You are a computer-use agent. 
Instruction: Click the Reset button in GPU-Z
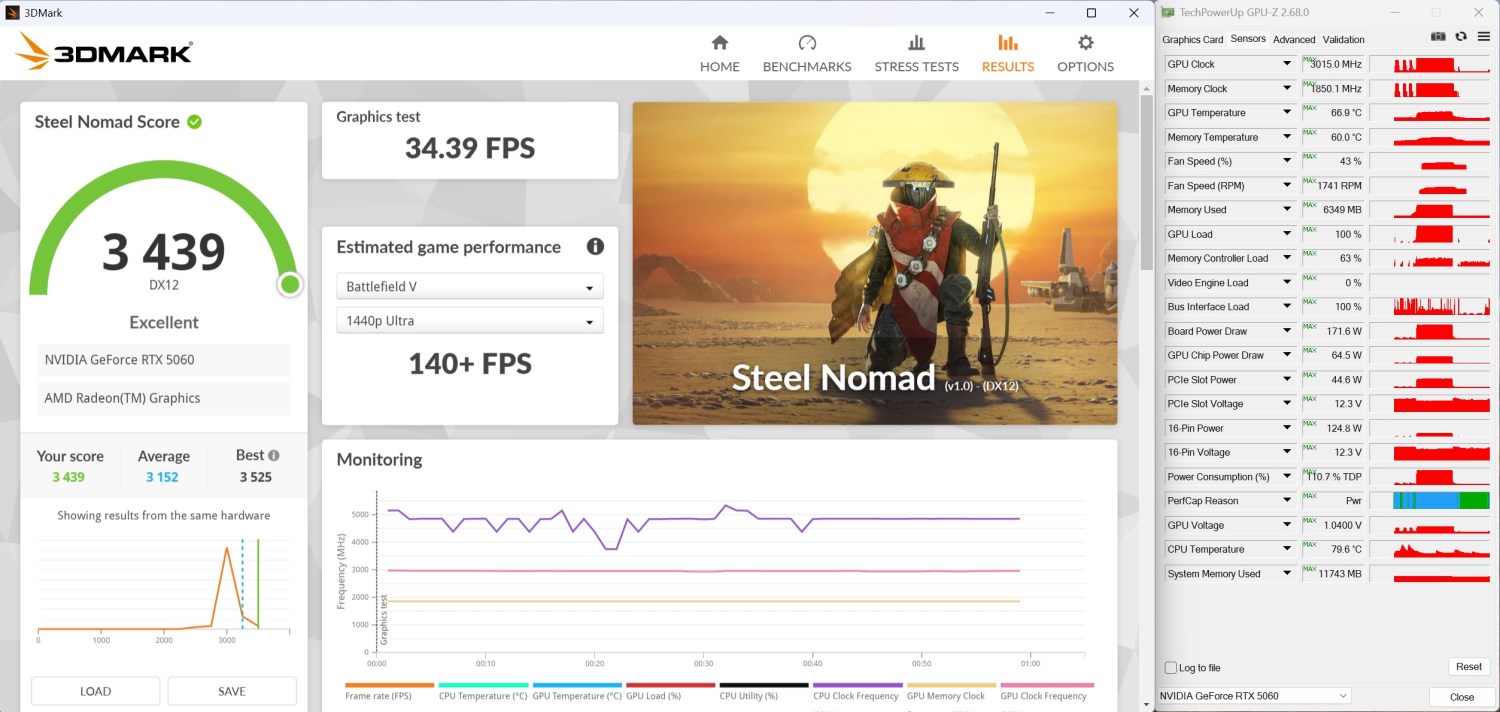click(x=1468, y=667)
